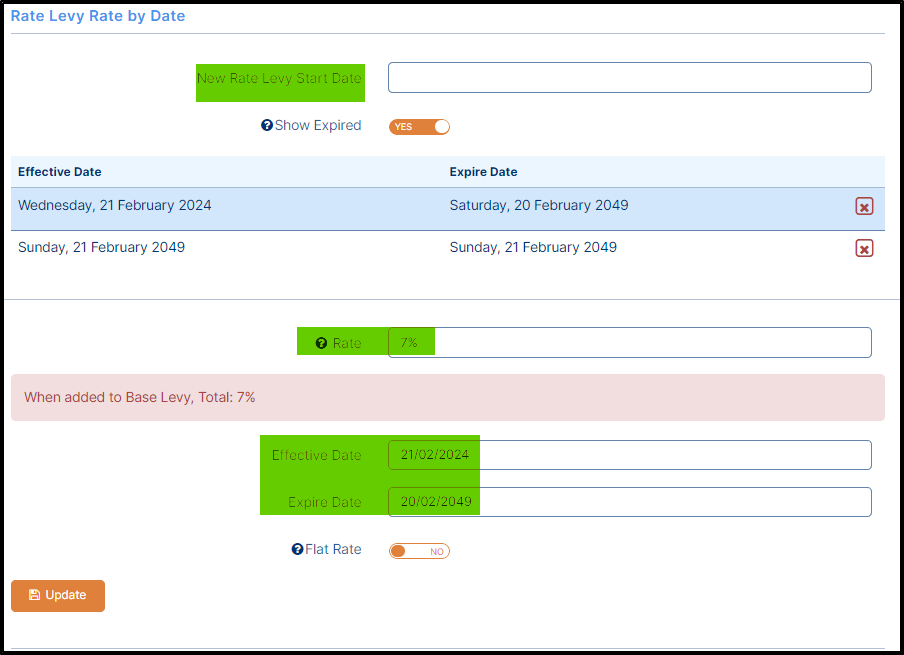The width and height of the screenshot is (904, 655).
Task: Select the Wednesday, 21 February 2024 row
Action: coord(115,206)
